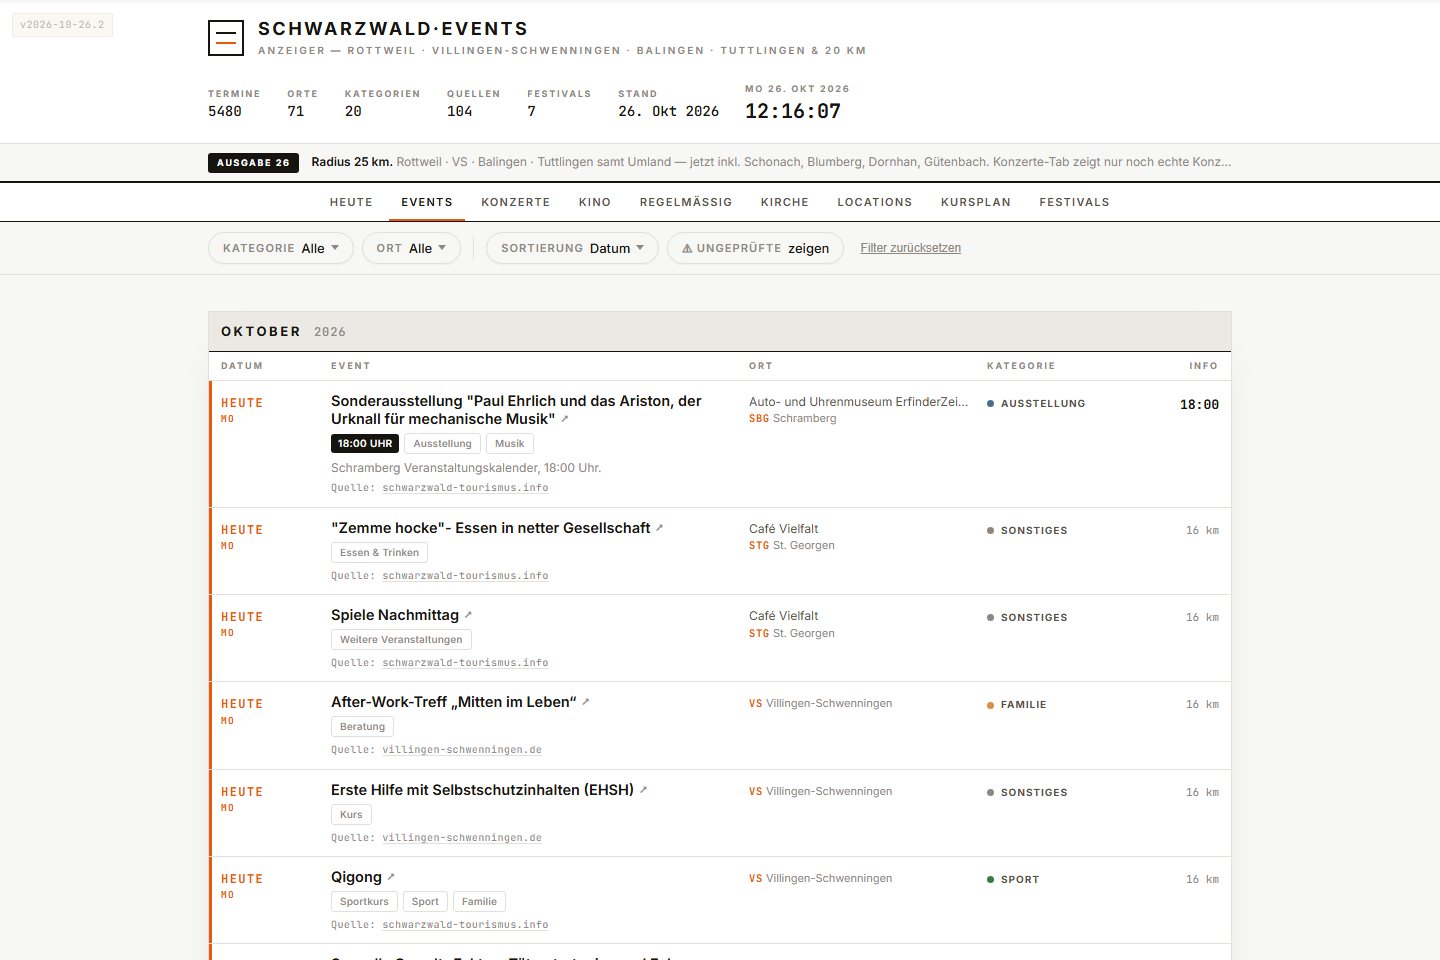Open the Qigong event title
The height and width of the screenshot is (960, 1440).
[x=356, y=877]
